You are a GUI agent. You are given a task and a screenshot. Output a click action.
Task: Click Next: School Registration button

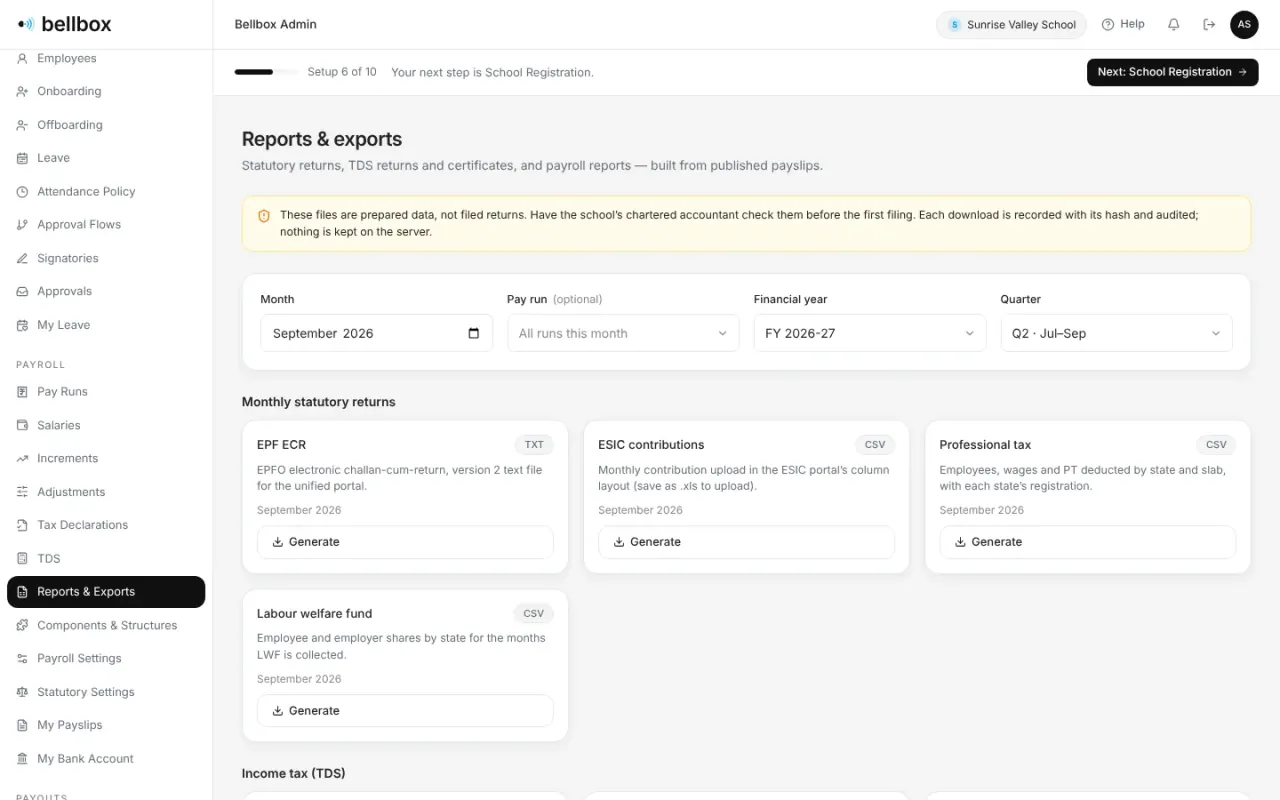(1172, 72)
